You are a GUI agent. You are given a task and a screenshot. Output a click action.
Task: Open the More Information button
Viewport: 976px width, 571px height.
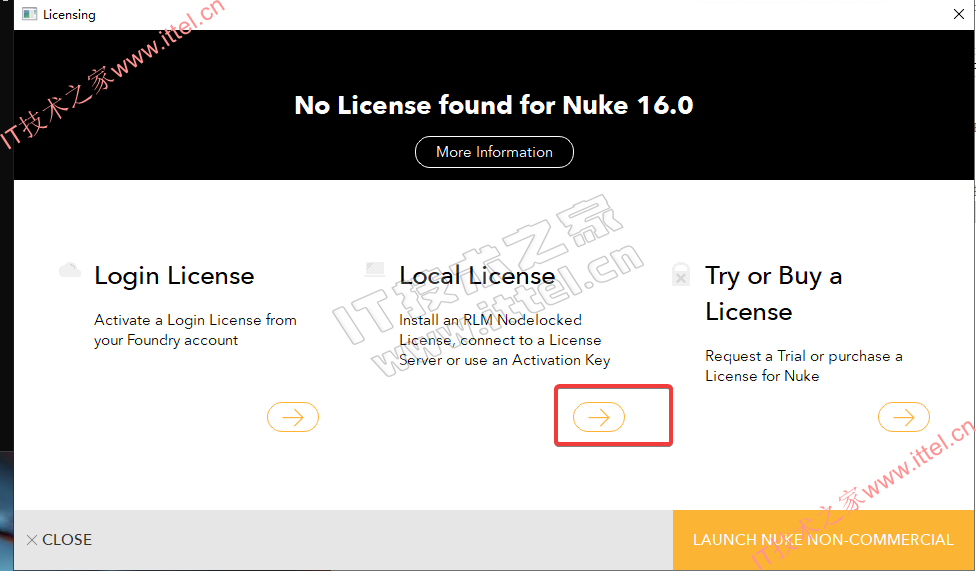494,152
